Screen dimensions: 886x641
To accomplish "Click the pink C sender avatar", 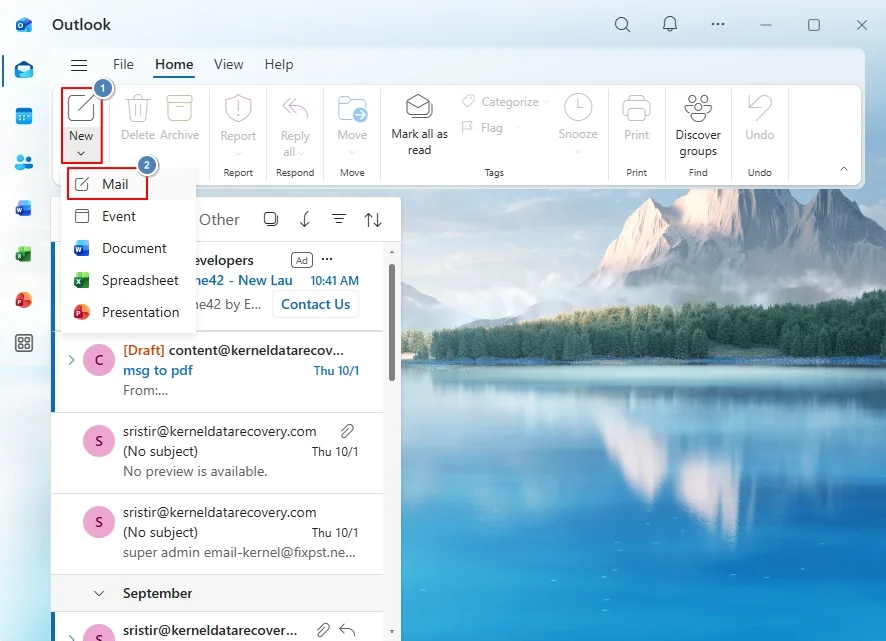I will click(x=99, y=360).
